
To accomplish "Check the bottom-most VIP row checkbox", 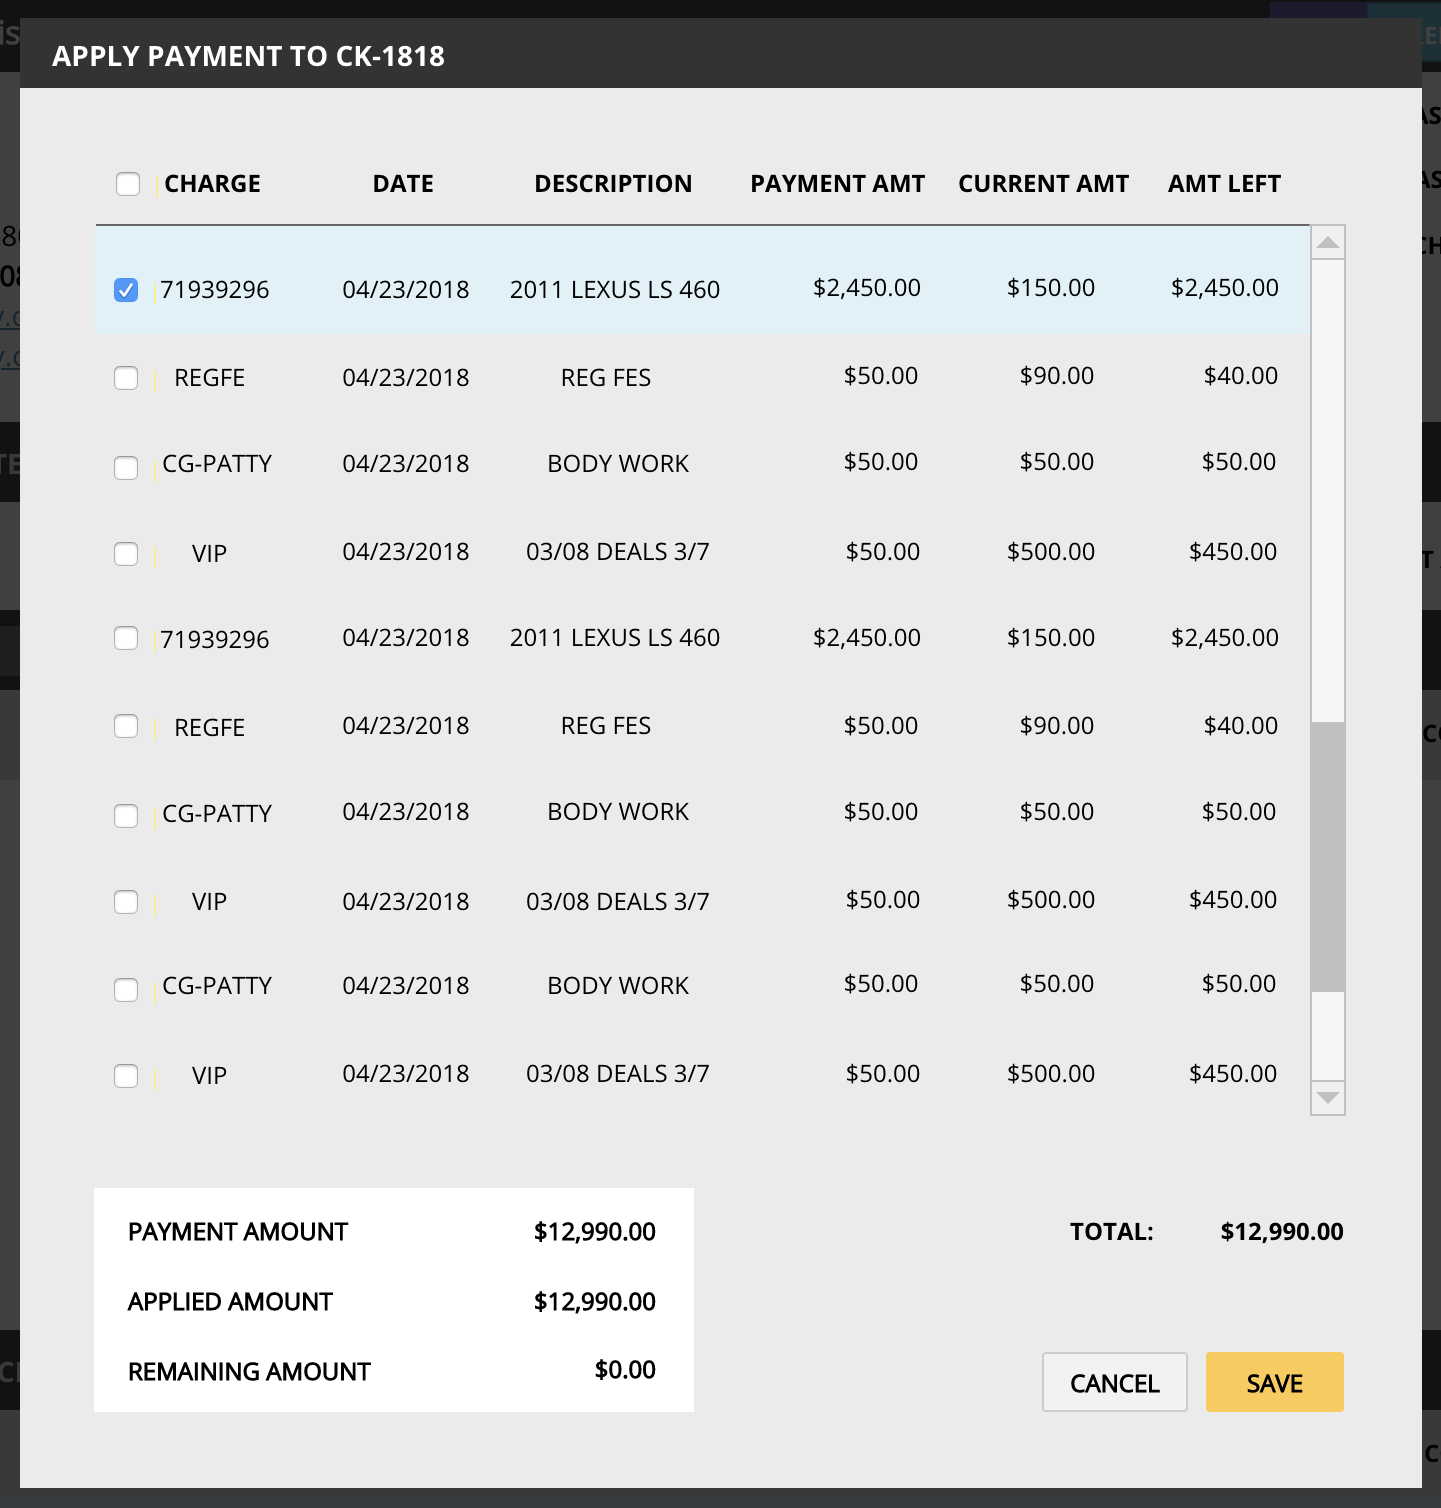I will click(x=126, y=1076).
